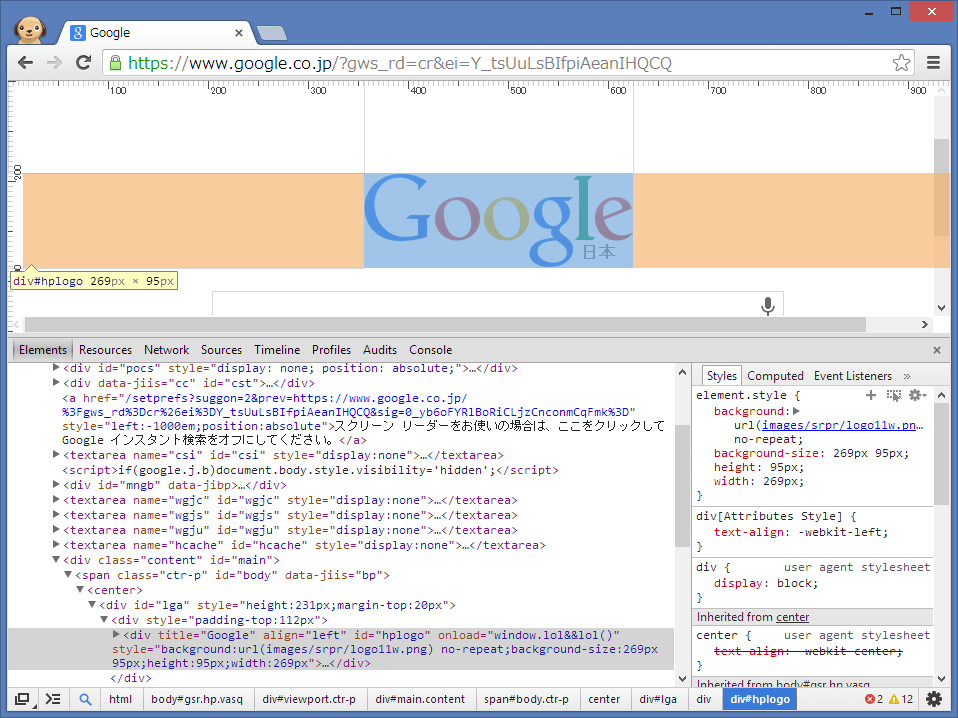
Task: Add a new style rule with the plus icon
Action: tap(871, 395)
